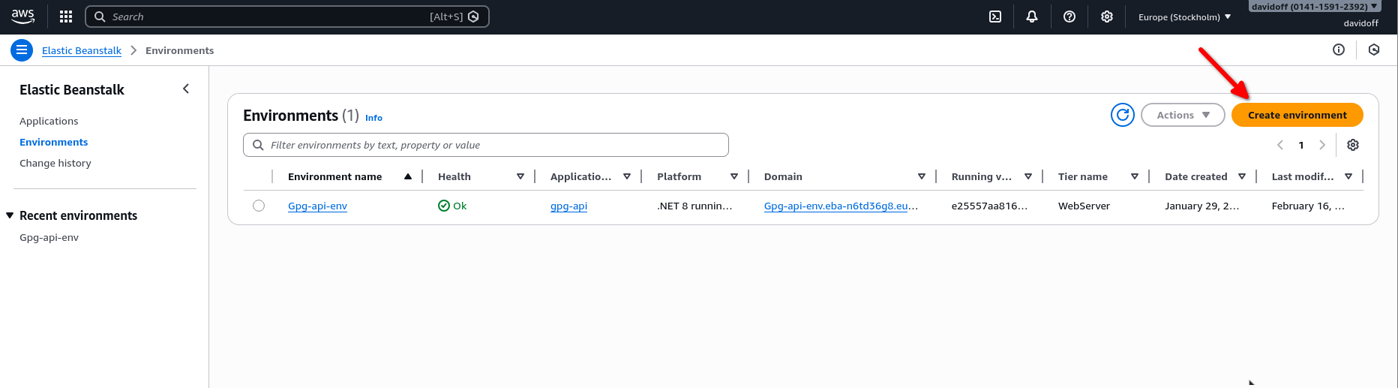Open Change history in sidebar
Viewport: 1398px width, 388px height.
55,163
